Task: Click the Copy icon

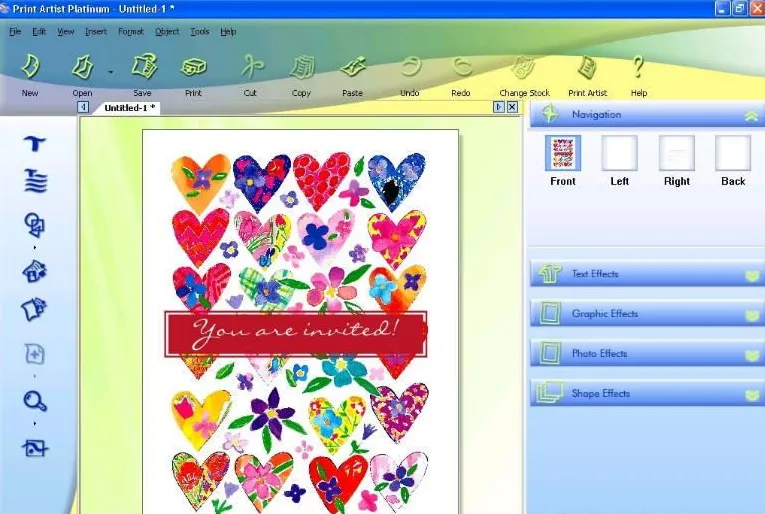Action: point(302,67)
